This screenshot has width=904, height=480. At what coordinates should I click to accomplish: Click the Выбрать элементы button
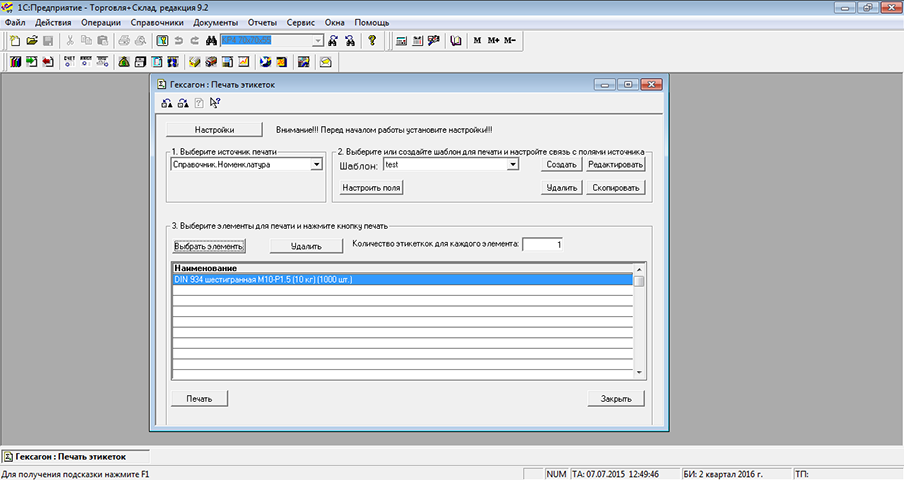coord(209,245)
